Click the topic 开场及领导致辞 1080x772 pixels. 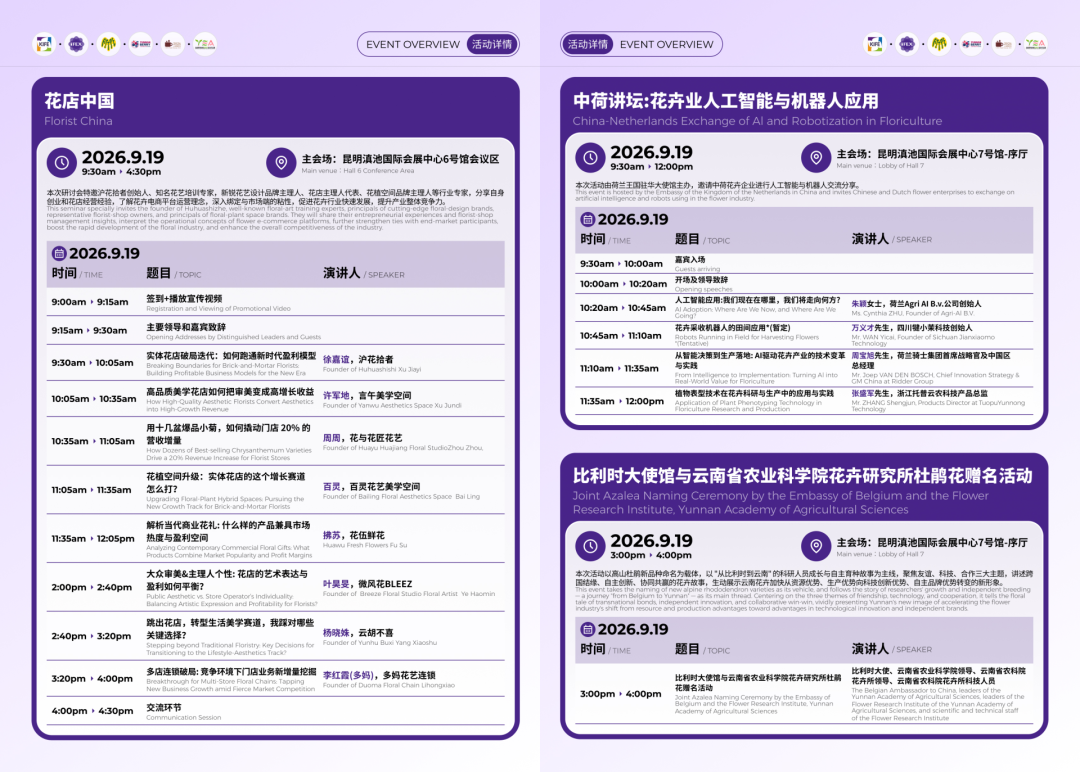click(x=701, y=280)
